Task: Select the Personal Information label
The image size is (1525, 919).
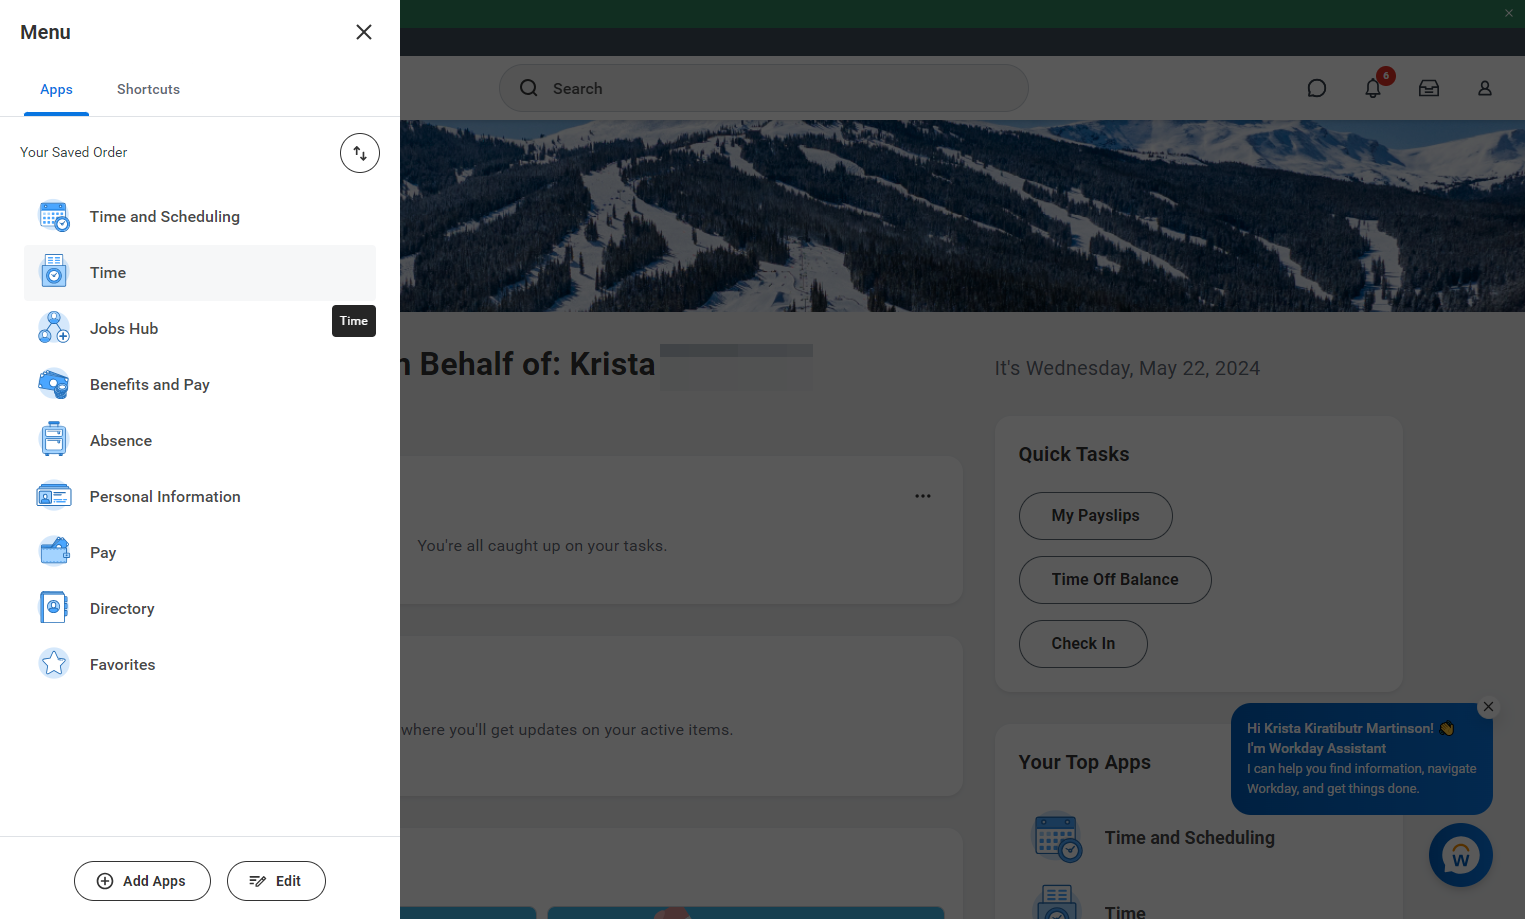Action: tap(165, 497)
